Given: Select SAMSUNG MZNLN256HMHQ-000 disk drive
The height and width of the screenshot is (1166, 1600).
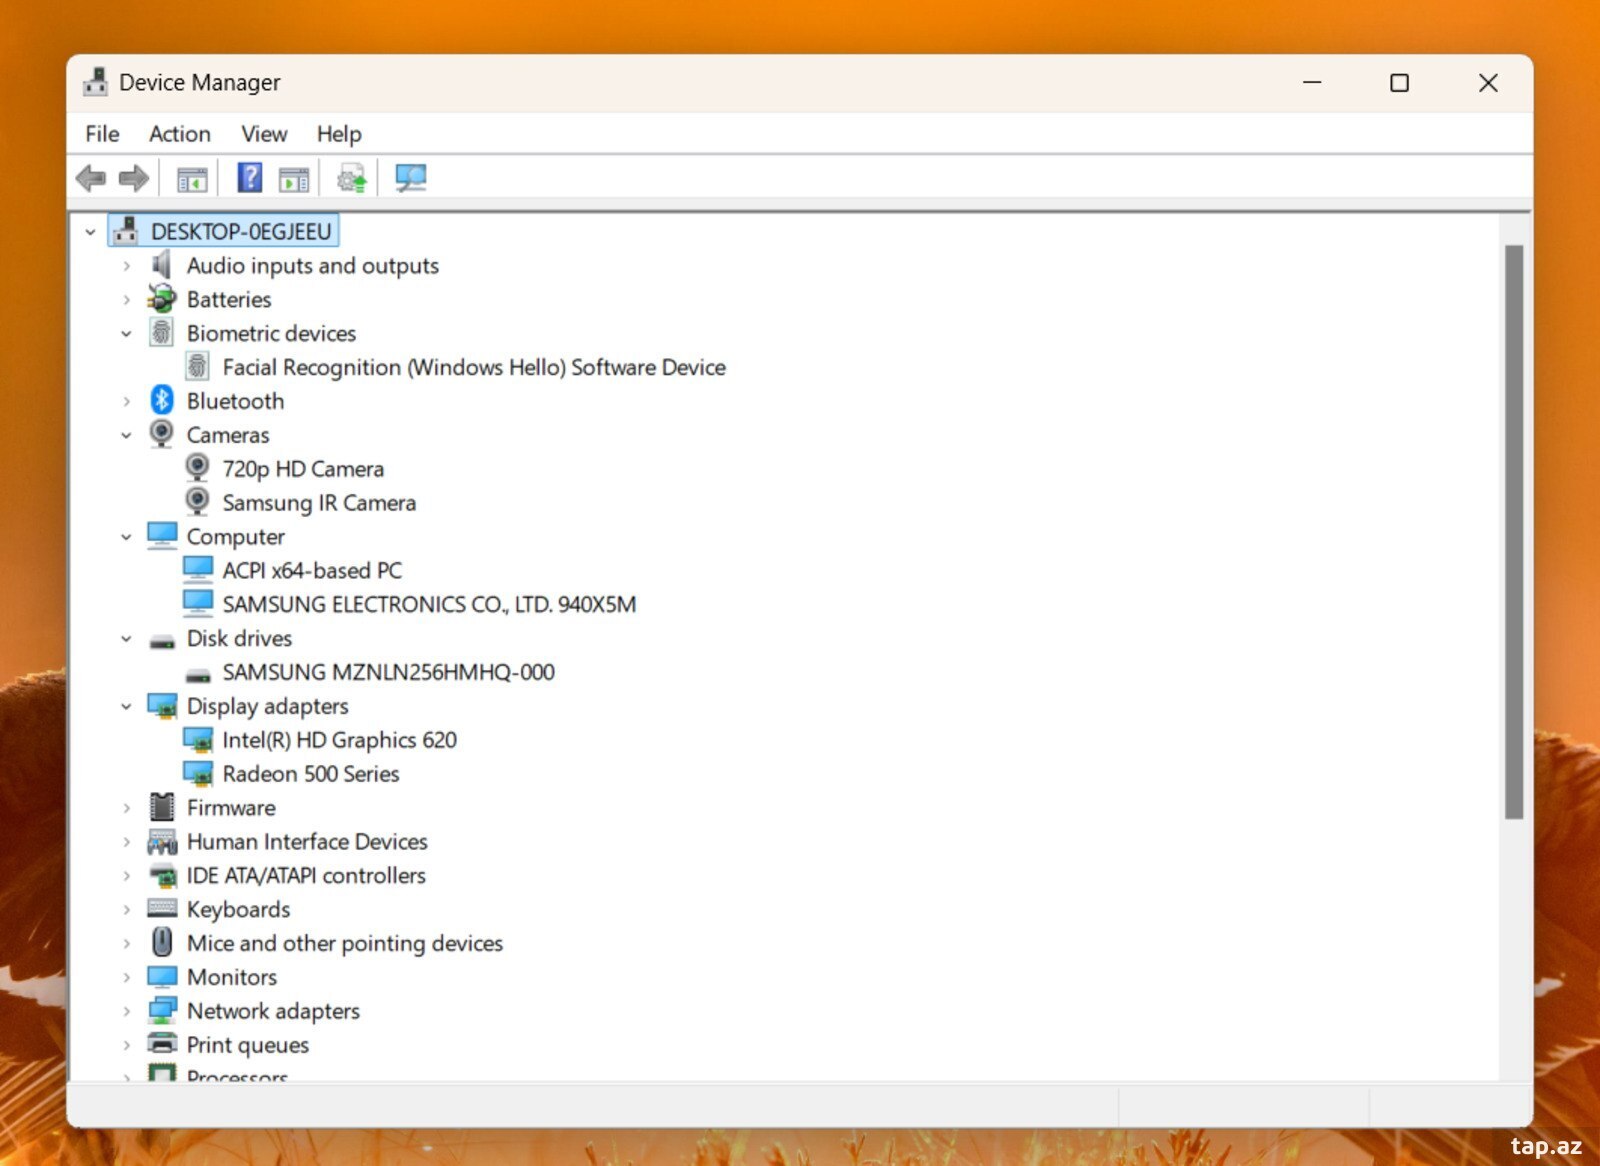Looking at the screenshot, I should tap(388, 672).
